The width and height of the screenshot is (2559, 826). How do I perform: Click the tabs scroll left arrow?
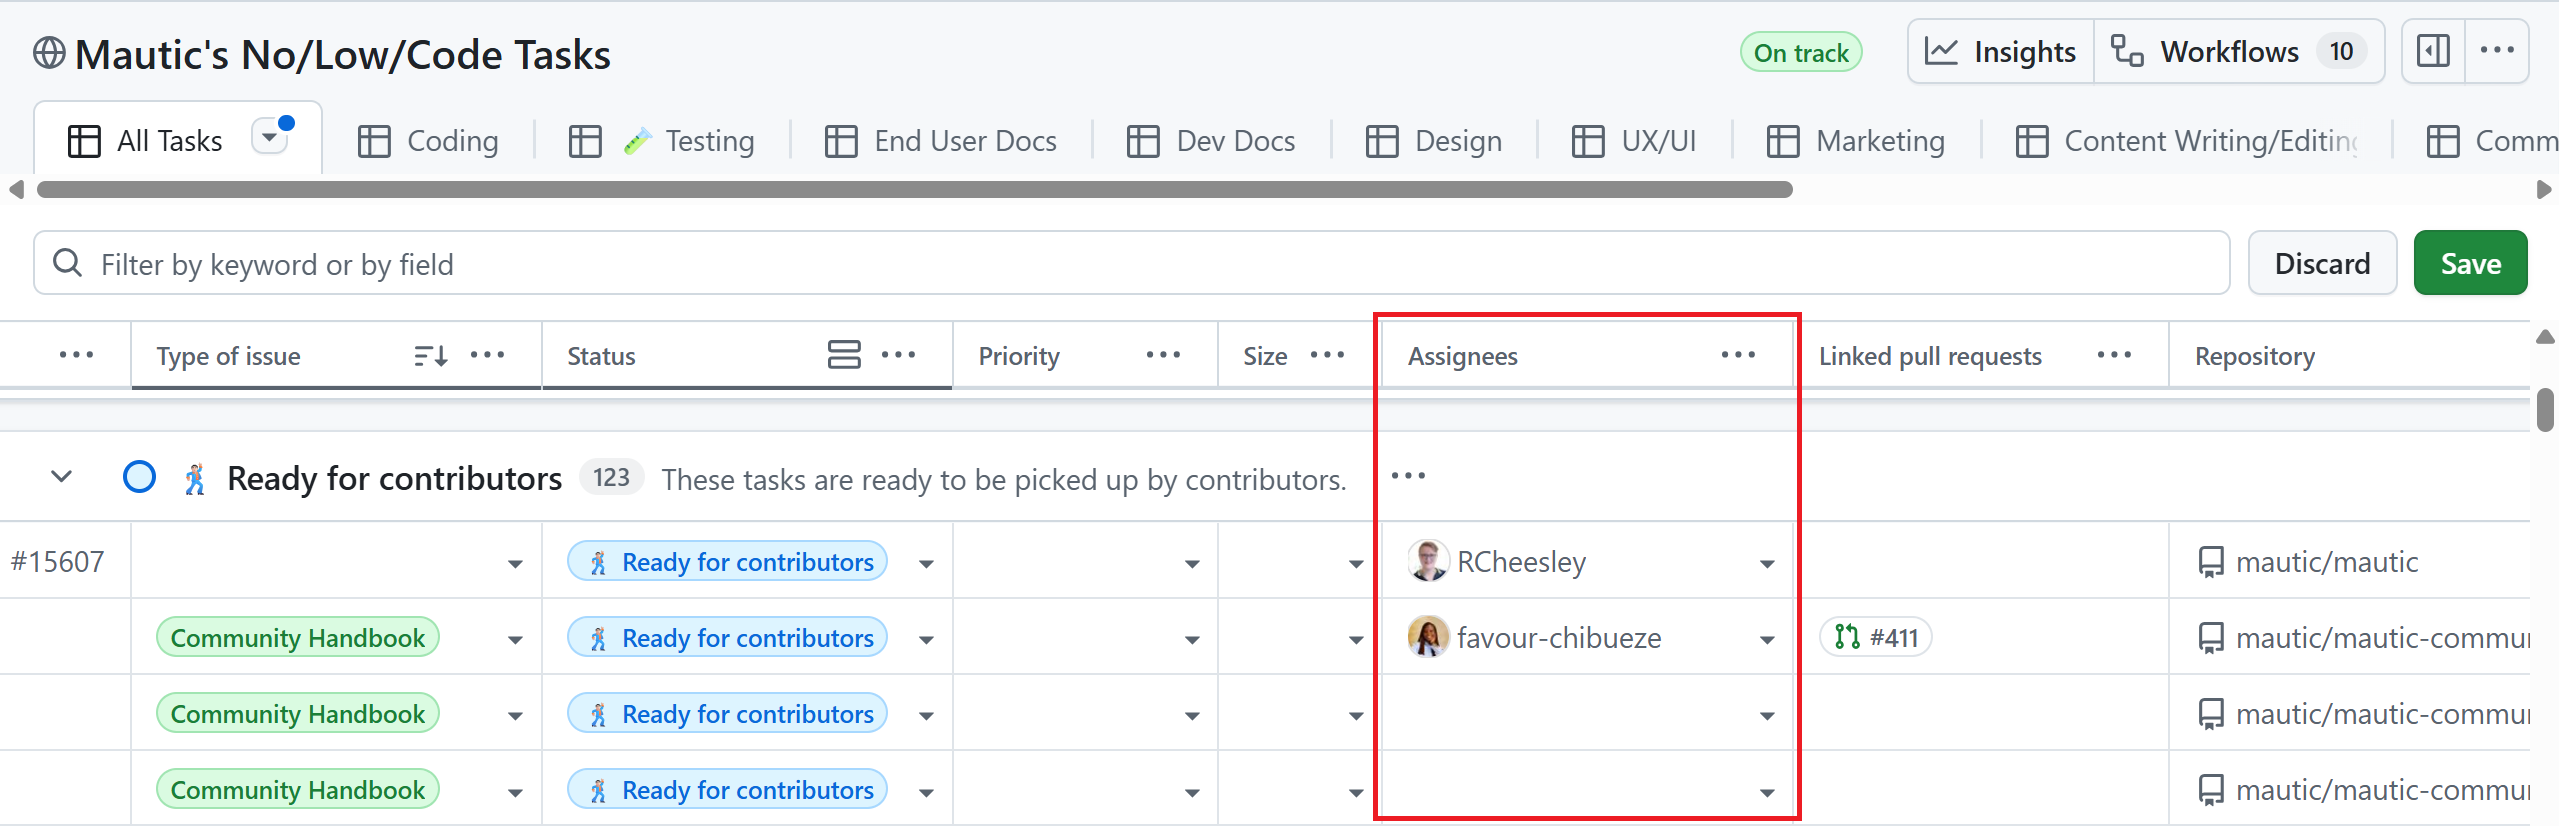15,190
